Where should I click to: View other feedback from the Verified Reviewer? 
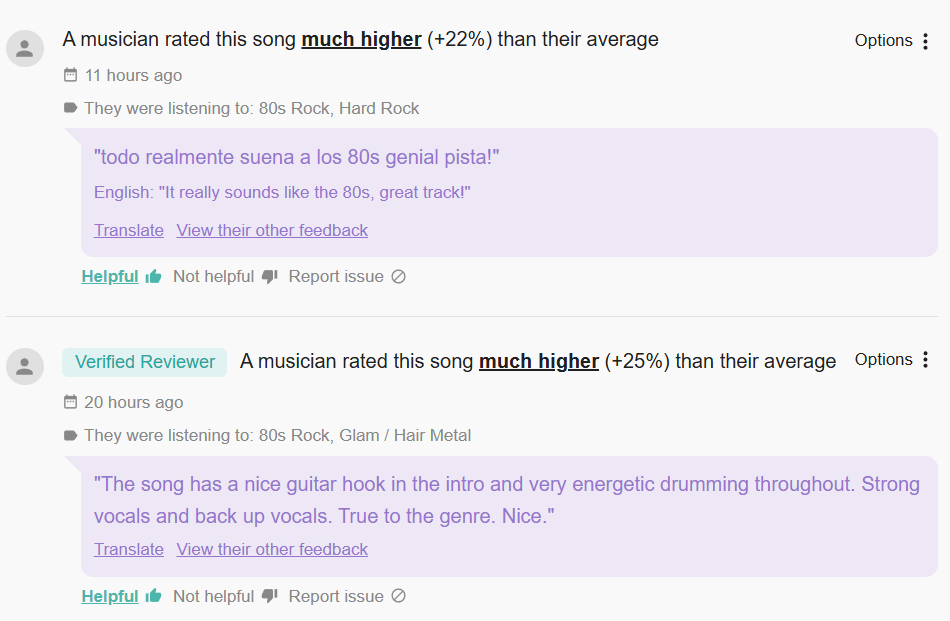tap(272, 550)
